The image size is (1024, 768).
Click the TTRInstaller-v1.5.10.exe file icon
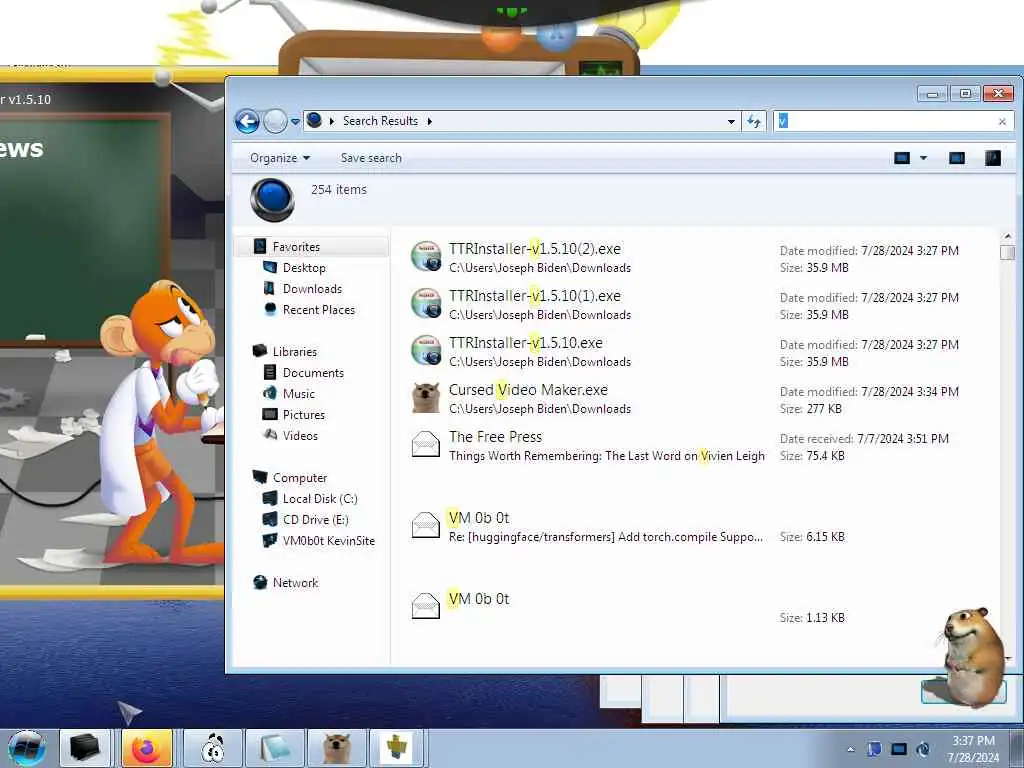(426, 350)
